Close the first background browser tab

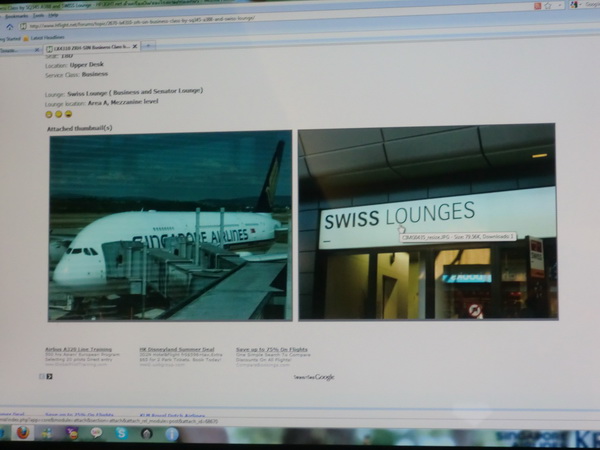[37, 50]
